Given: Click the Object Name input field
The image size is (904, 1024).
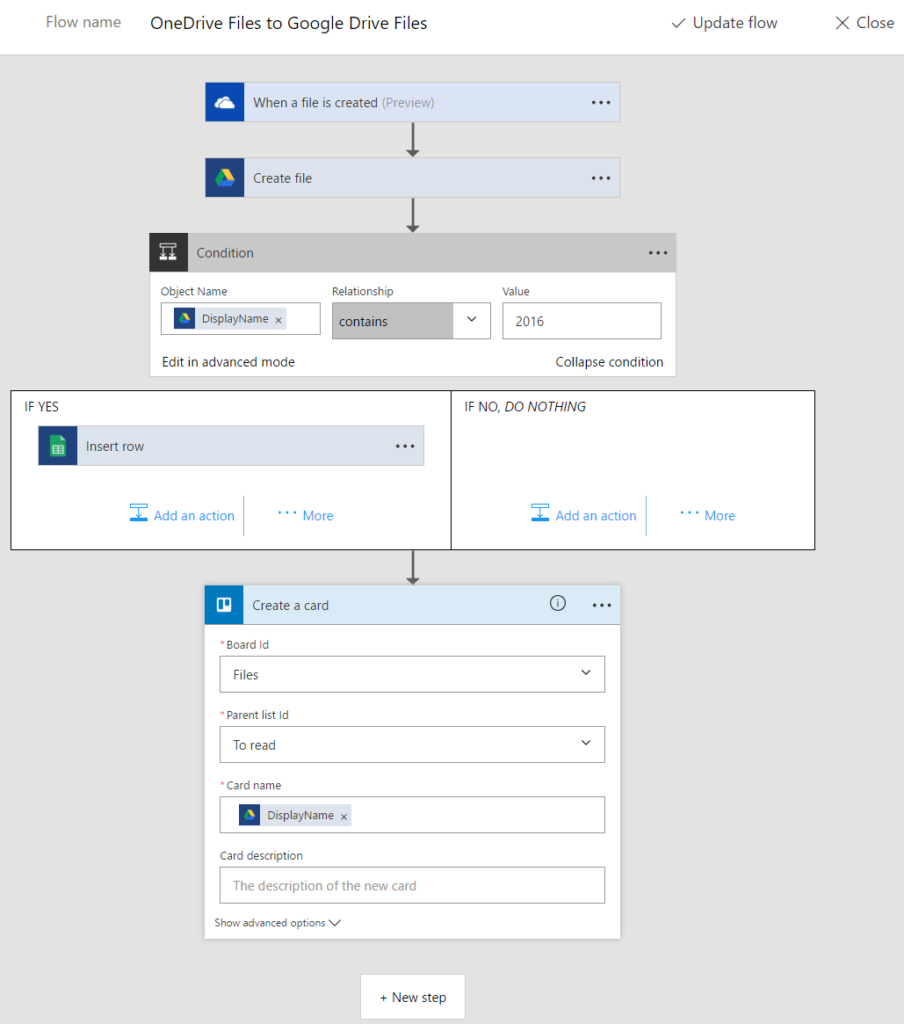Looking at the screenshot, I should [240, 319].
